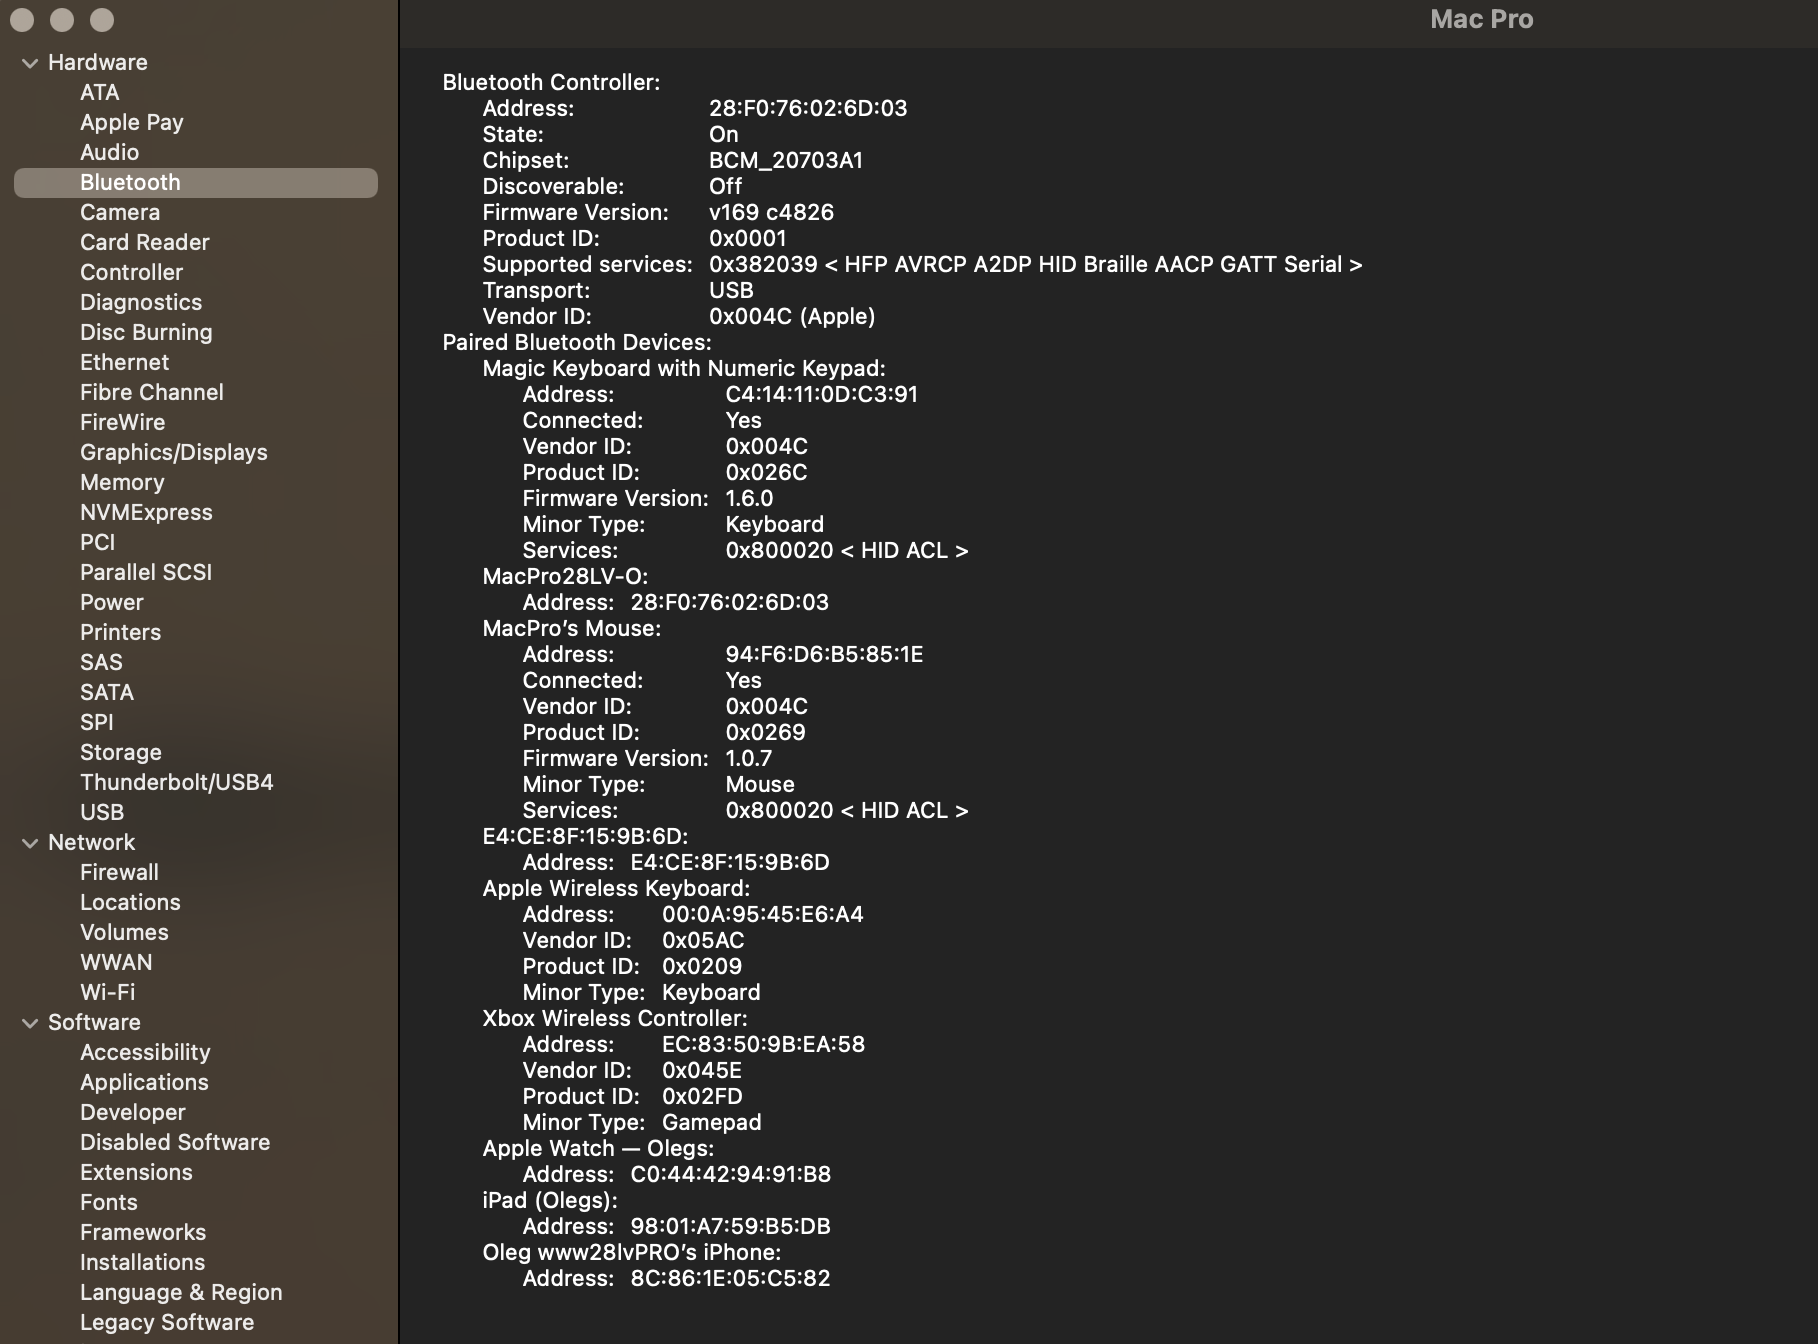Screen dimensions: 1818x1344
Task: Click the Hardware section heading
Action: click(x=98, y=62)
